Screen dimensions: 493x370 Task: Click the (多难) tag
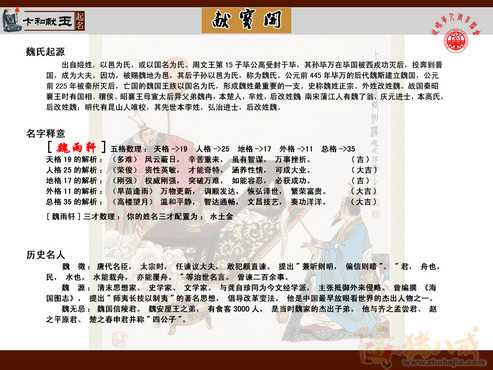(125, 160)
